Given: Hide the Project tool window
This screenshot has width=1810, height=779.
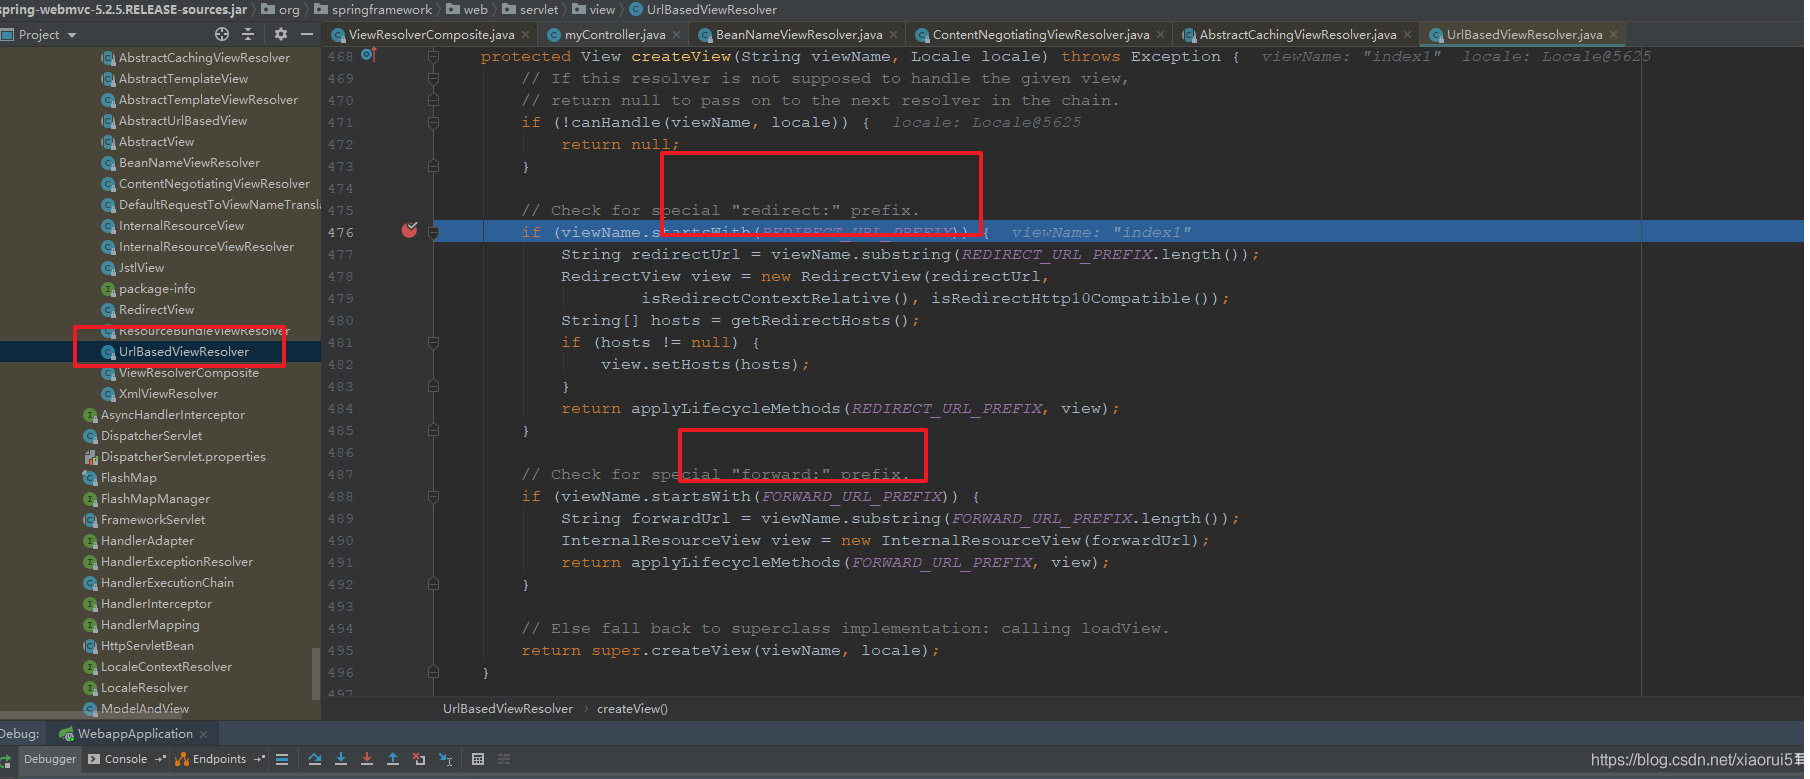Looking at the screenshot, I should pos(307,34).
